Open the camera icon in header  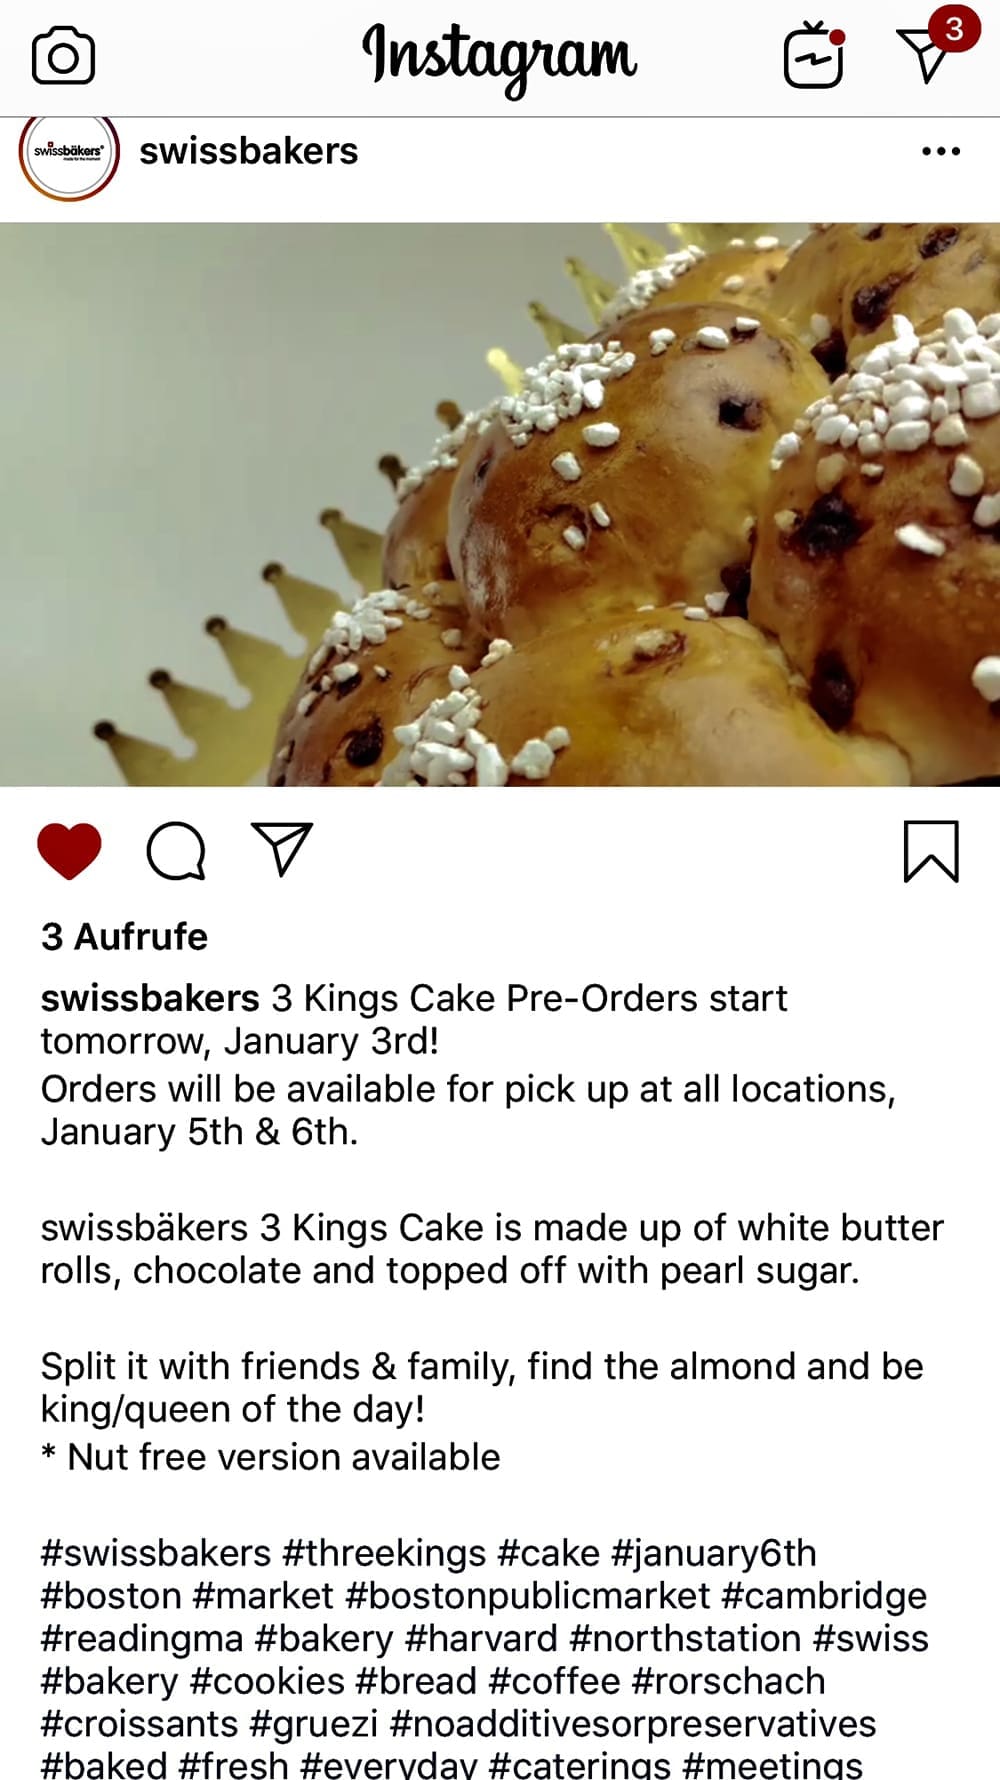tap(63, 56)
